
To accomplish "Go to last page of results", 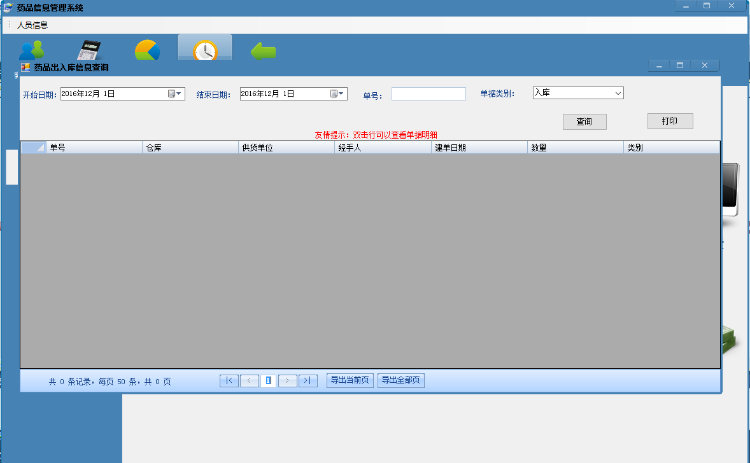I will [308, 380].
